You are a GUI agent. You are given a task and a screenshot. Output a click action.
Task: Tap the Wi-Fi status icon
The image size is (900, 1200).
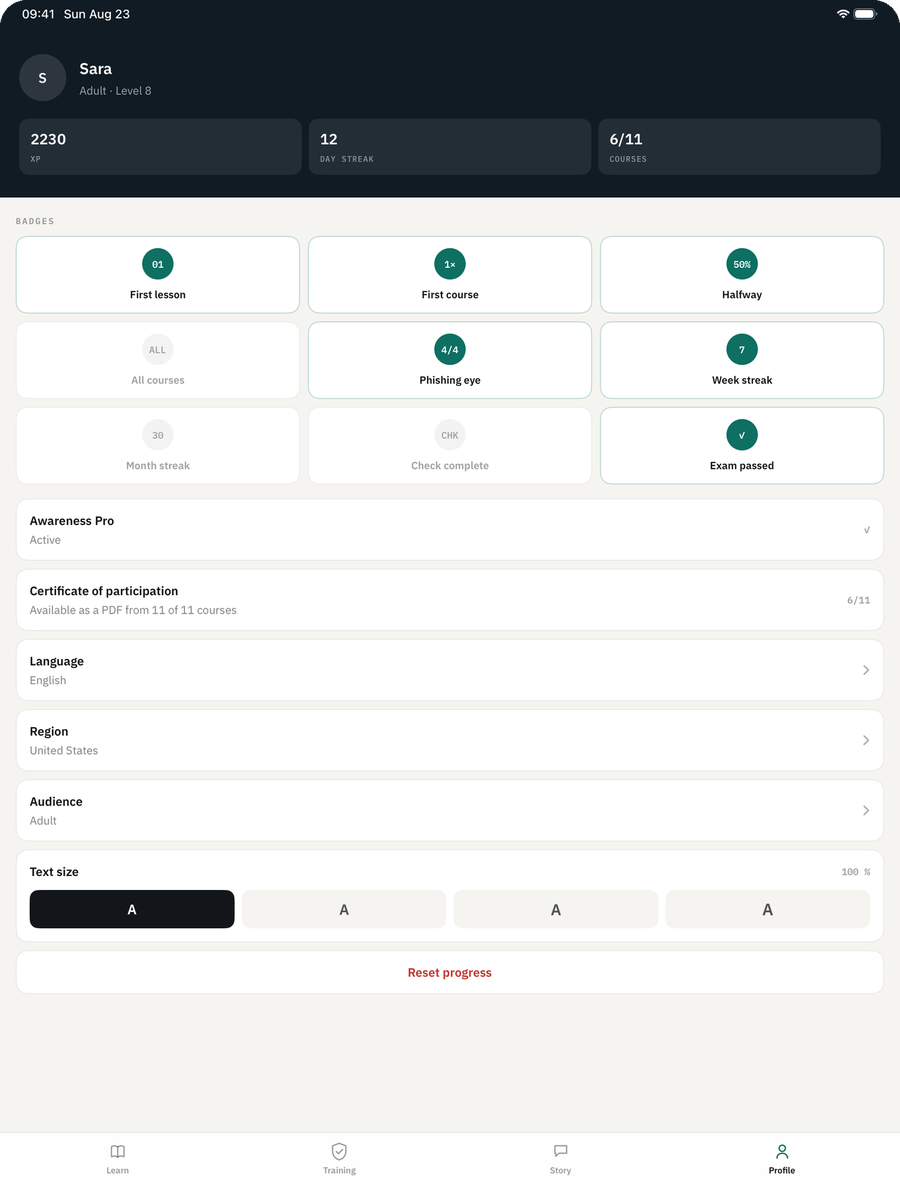(843, 14)
